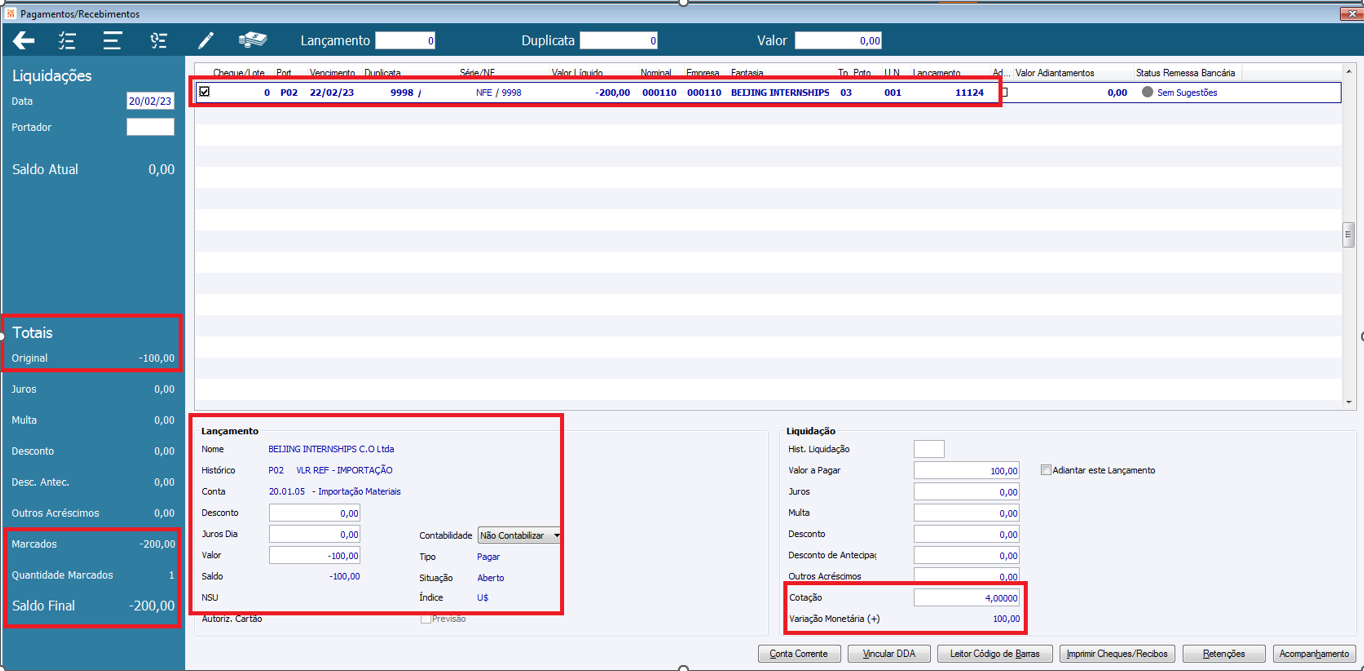Click the Leitor Código de Barras button

(995, 653)
